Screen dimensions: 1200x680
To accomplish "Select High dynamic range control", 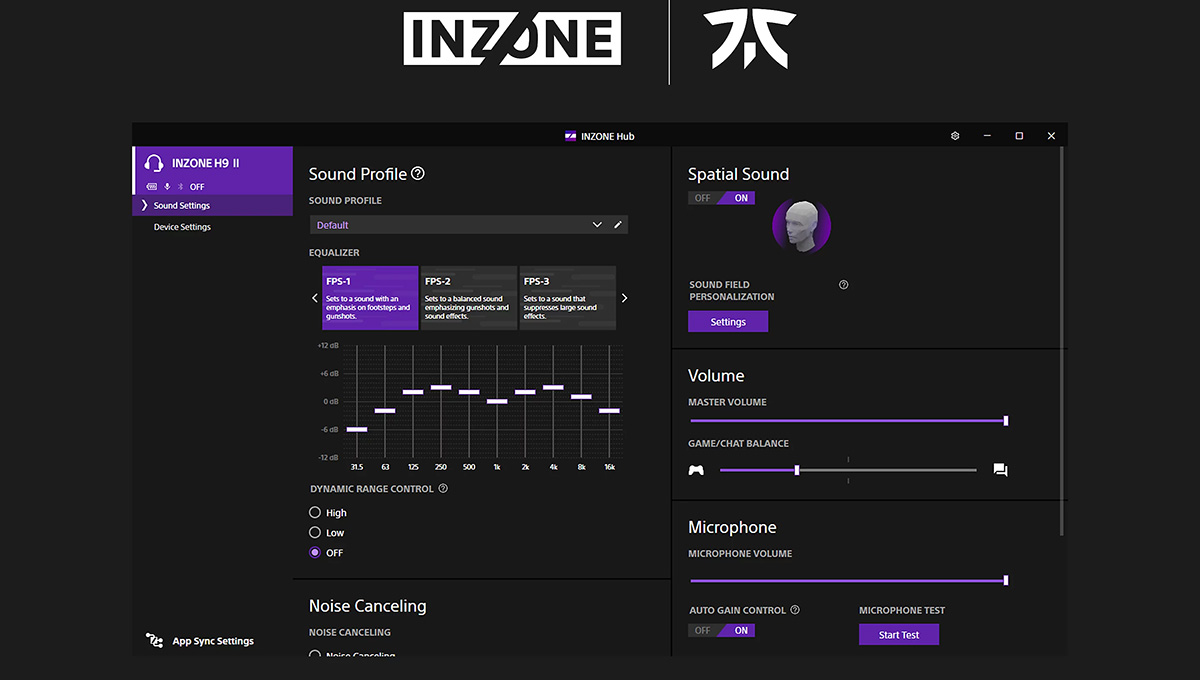I will (315, 512).
